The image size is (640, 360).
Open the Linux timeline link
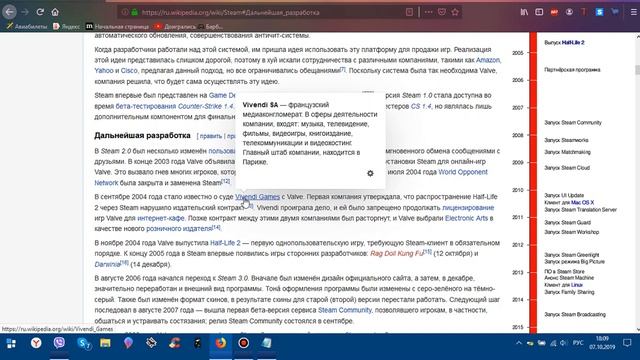coord(577,285)
